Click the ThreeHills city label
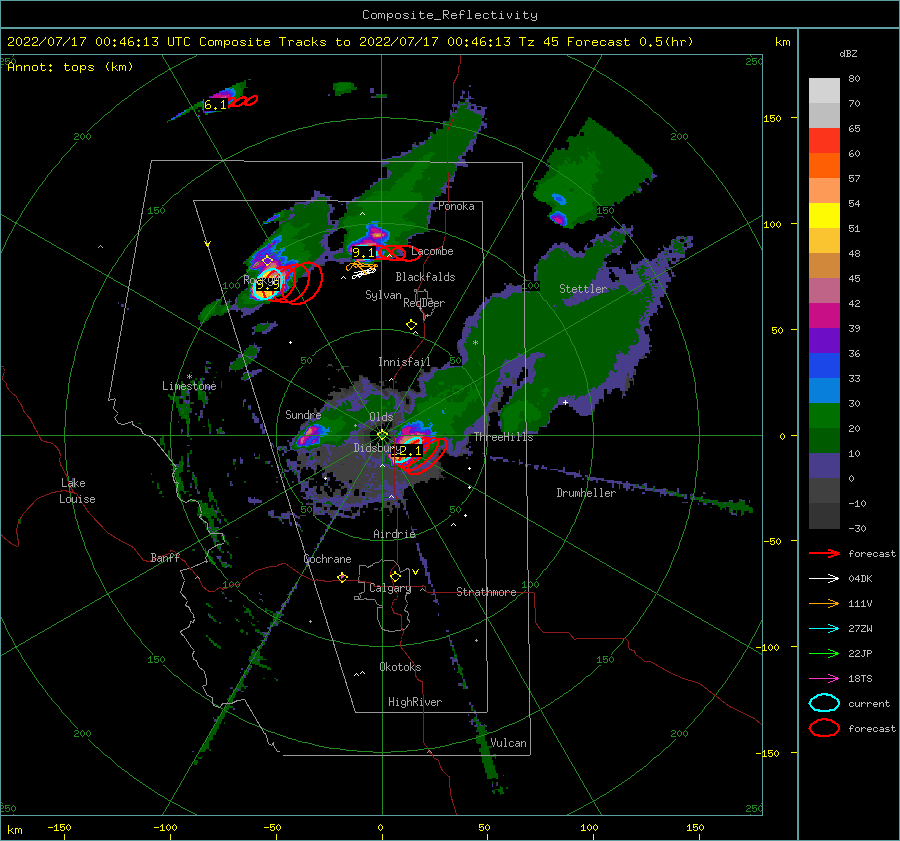 [503, 437]
